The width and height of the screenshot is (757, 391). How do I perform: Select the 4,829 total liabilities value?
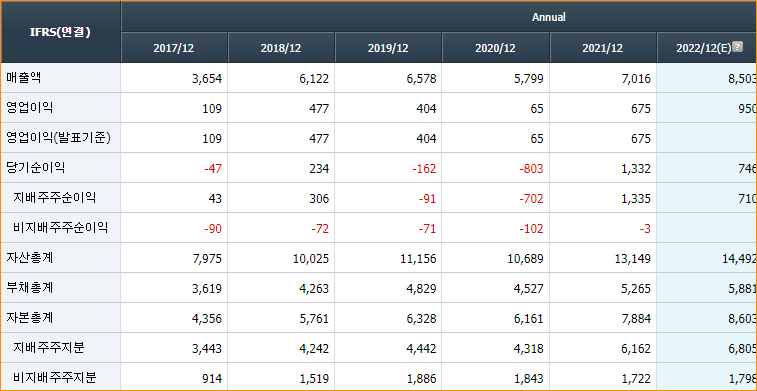point(421,288)
